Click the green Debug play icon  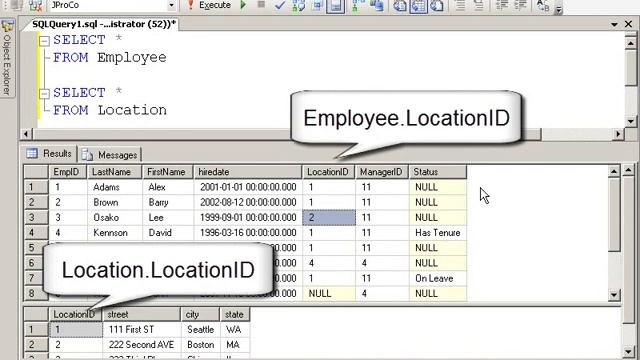pyautogui.click(x=243, y=5)
